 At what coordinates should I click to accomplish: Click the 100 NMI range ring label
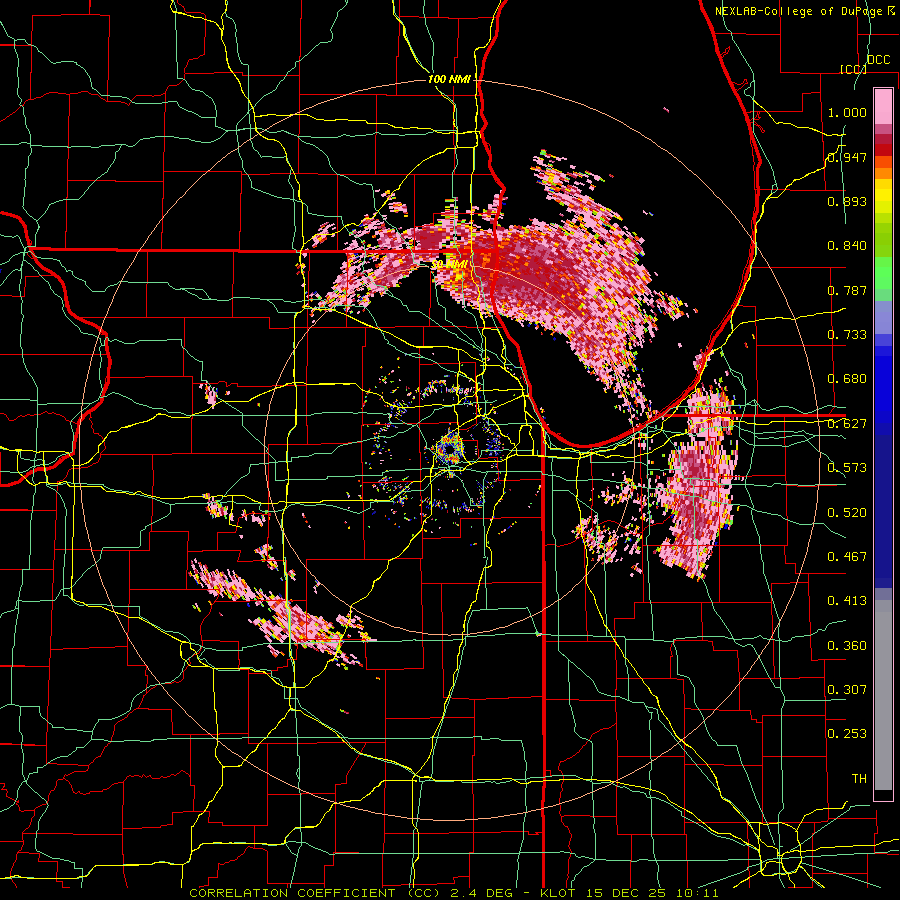[x=448, y=79]
